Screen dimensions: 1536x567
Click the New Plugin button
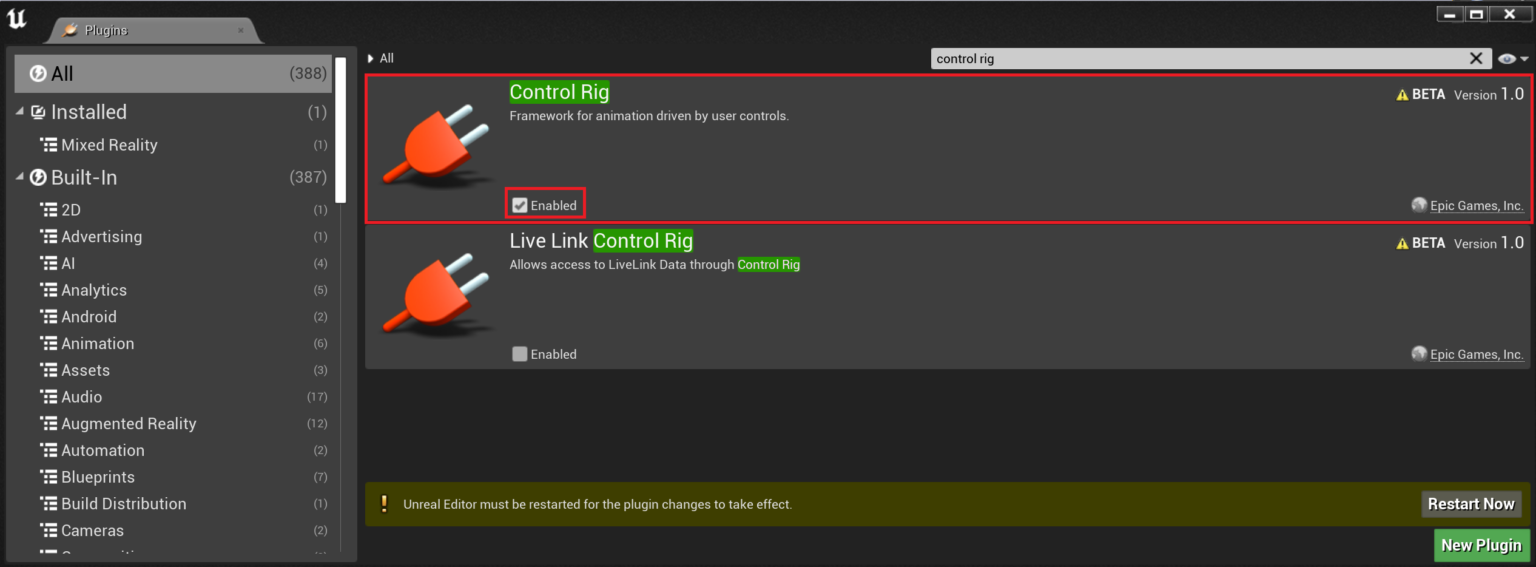coord(1481,545)
